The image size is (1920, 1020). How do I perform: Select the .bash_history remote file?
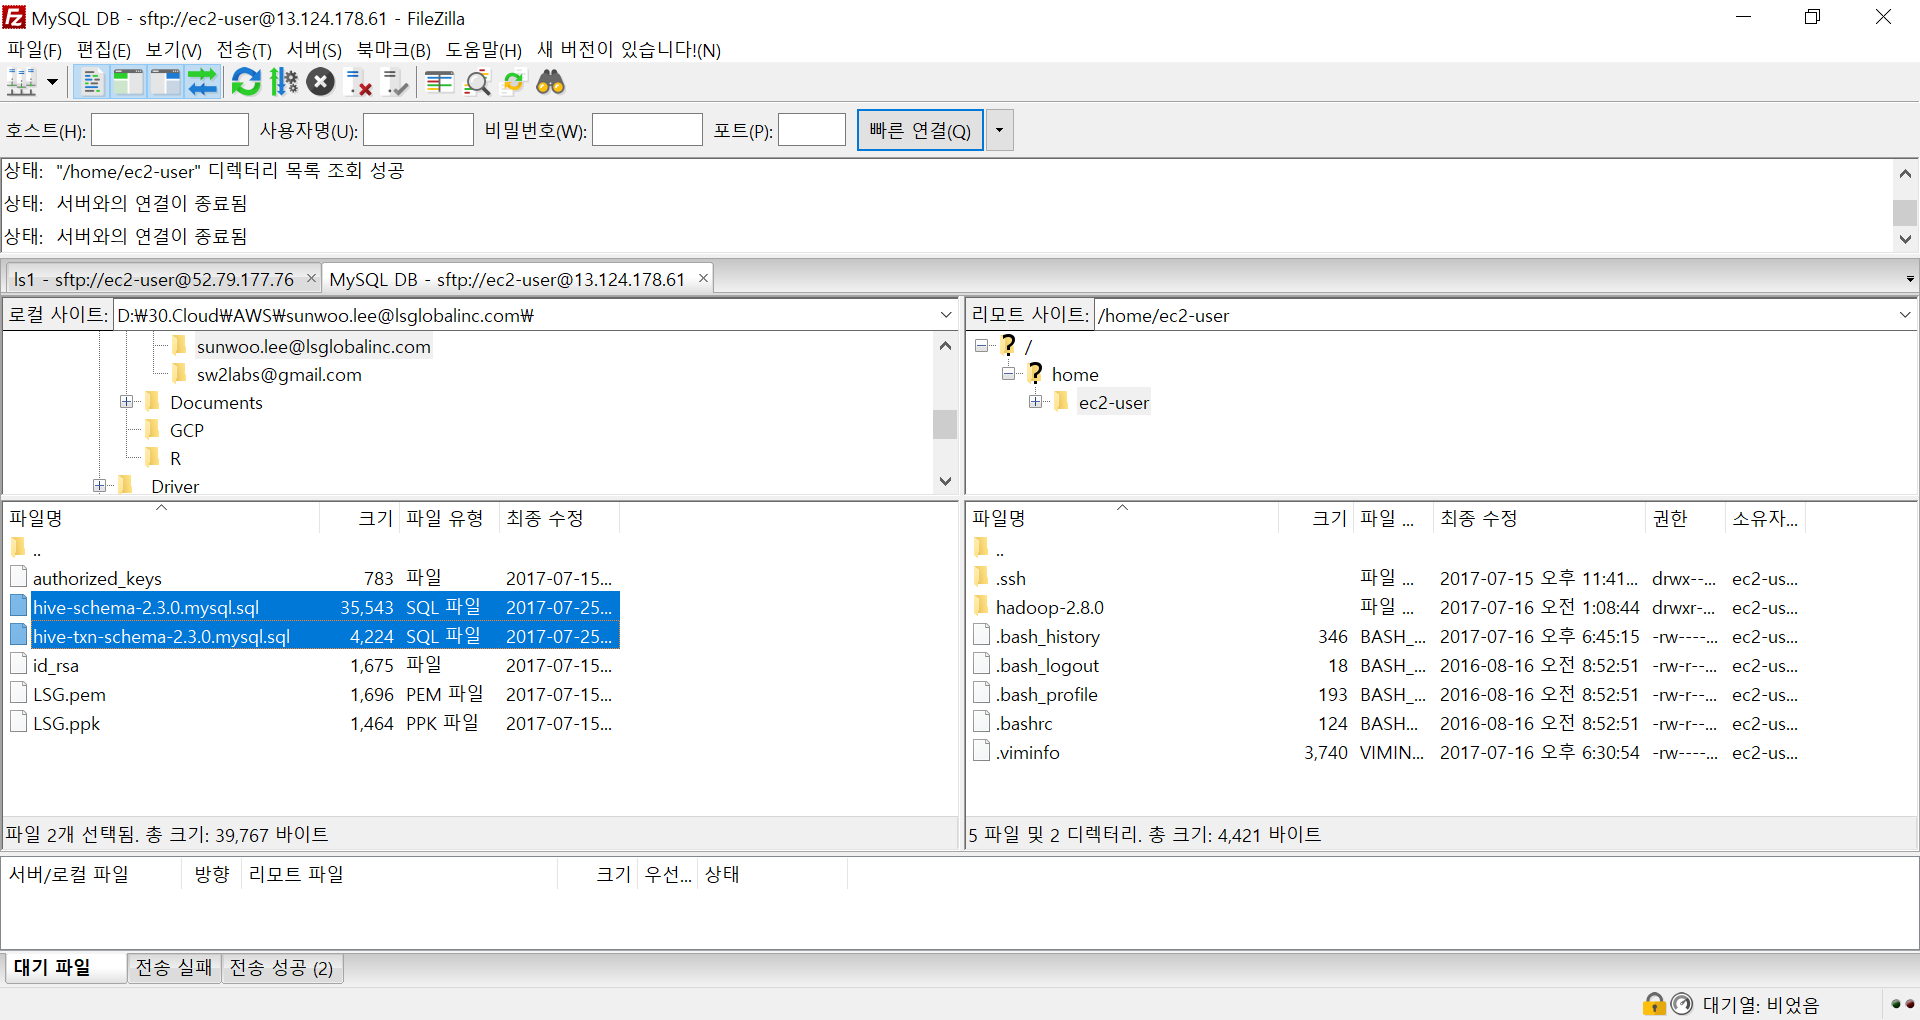tap(1388, 636)
